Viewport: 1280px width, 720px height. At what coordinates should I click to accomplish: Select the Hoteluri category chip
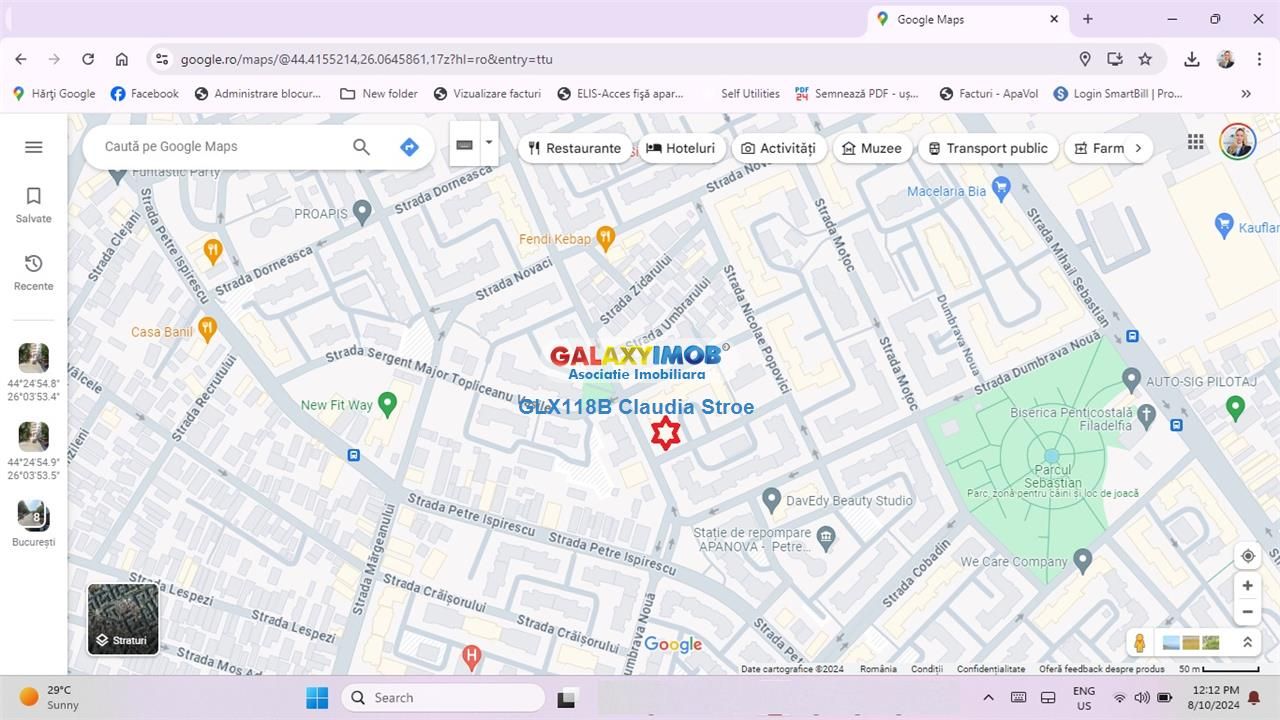[680, 148]
